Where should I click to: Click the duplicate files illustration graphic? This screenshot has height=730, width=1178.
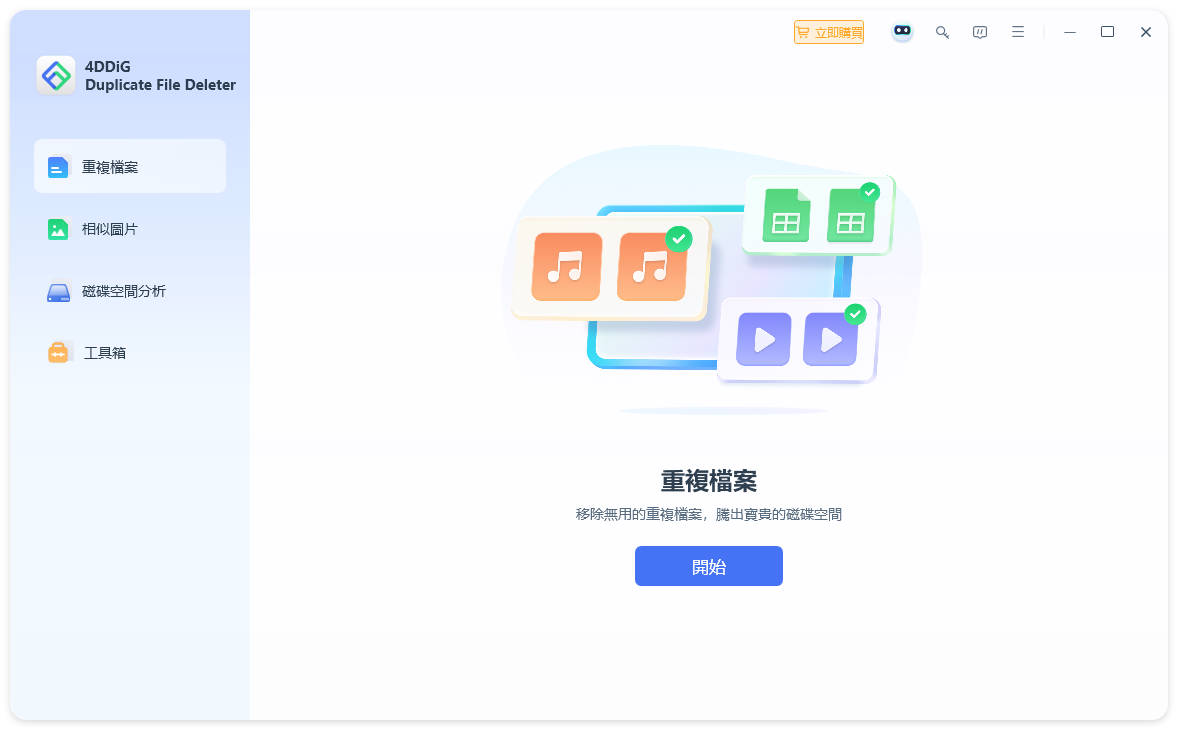pyautogui.click(x=710, y=280)
